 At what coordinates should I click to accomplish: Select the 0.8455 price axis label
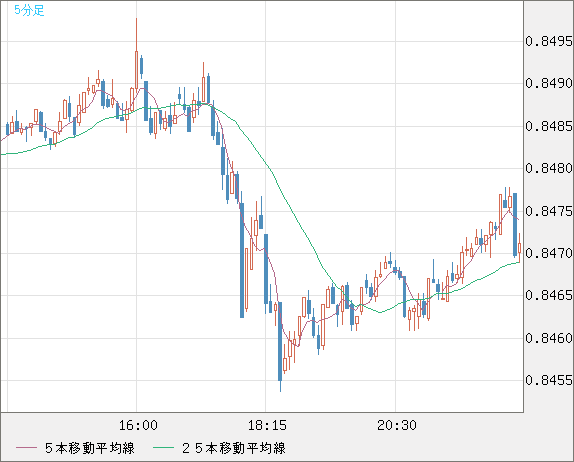tap(549, 380)
